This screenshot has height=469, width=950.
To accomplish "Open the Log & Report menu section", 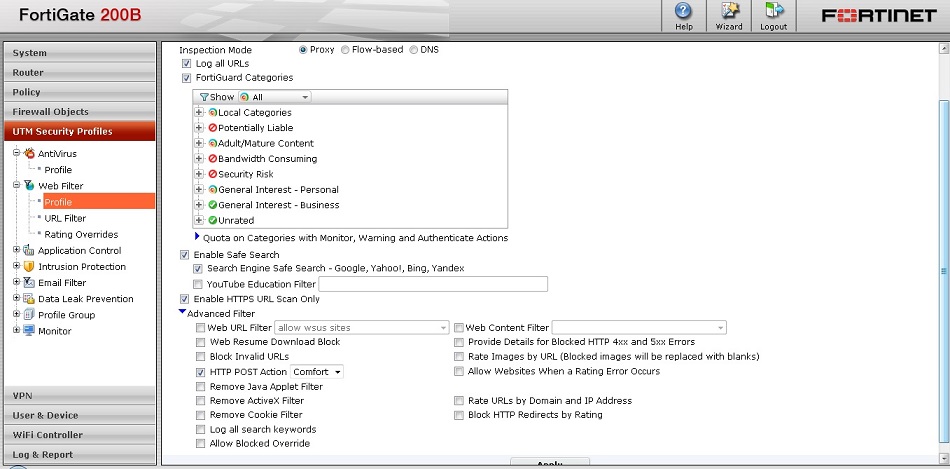I will click(80, 454).
